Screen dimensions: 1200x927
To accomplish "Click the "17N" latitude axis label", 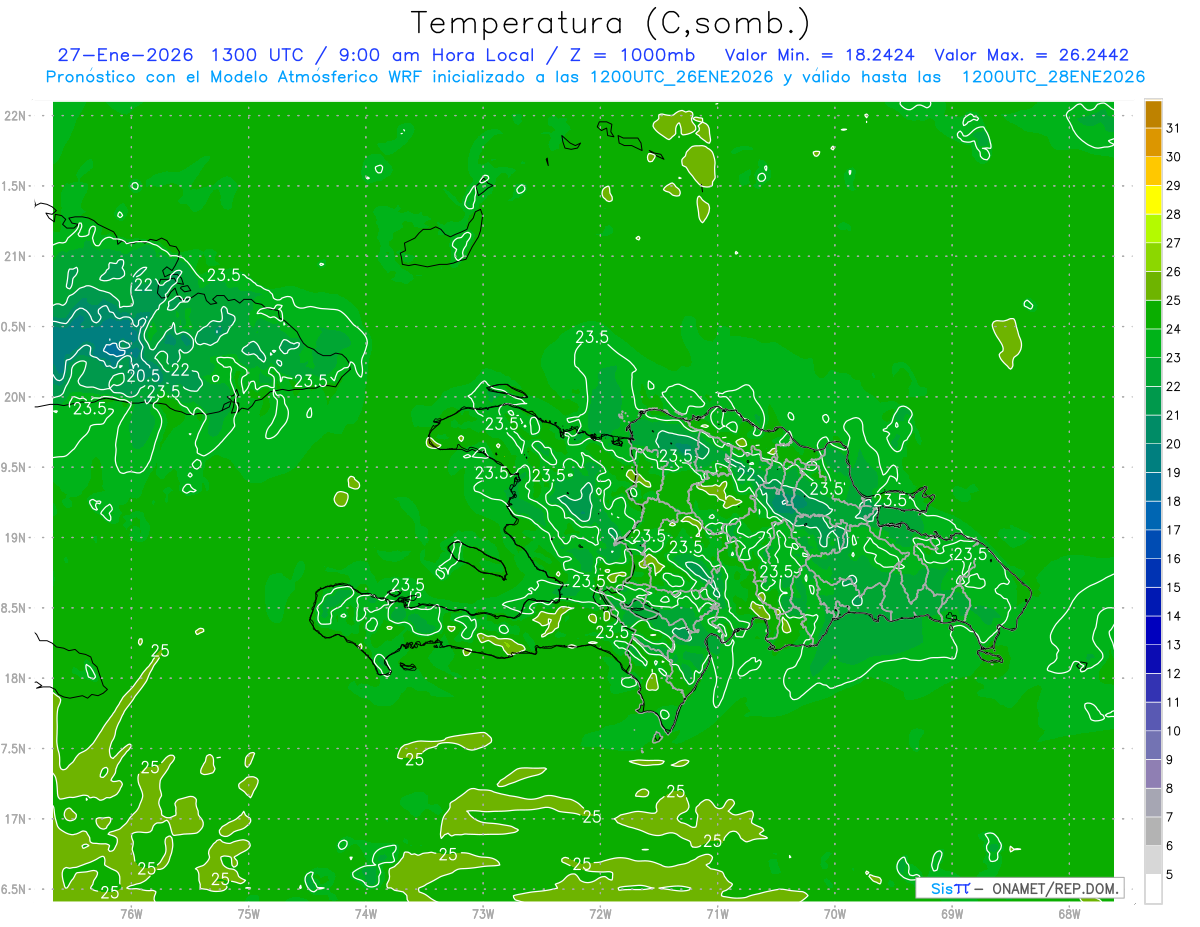I will pos(17,819).
